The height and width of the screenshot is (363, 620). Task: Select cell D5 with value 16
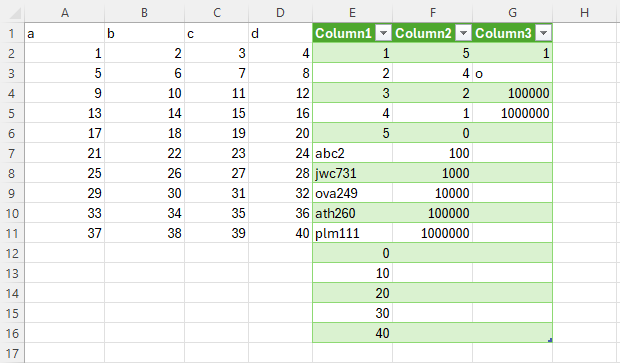tap(280, 113)
